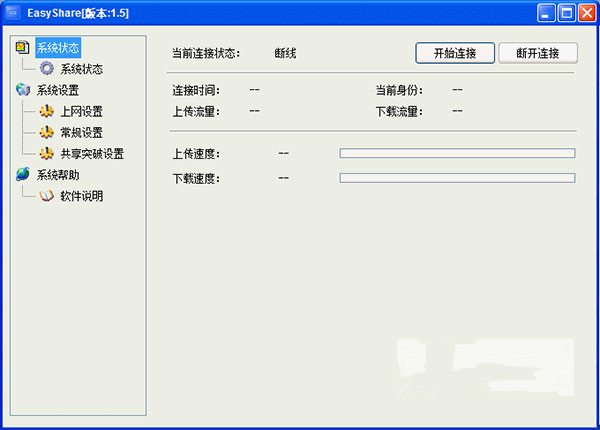Select the 系统设置 tree node
Screen dimensions: 600x430
coord(58,90)
